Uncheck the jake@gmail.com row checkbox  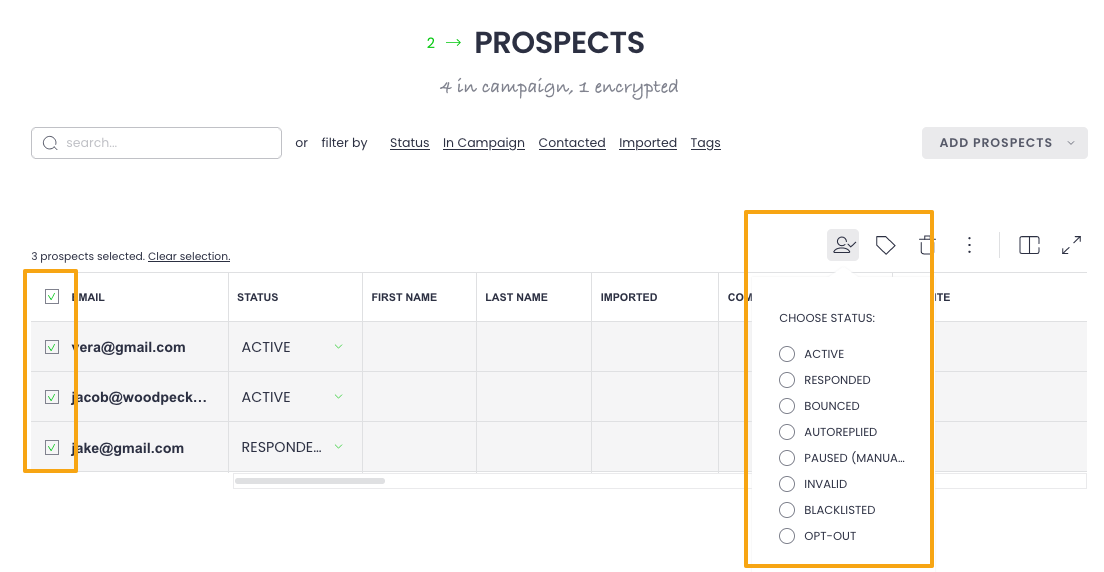click(52, 447)
